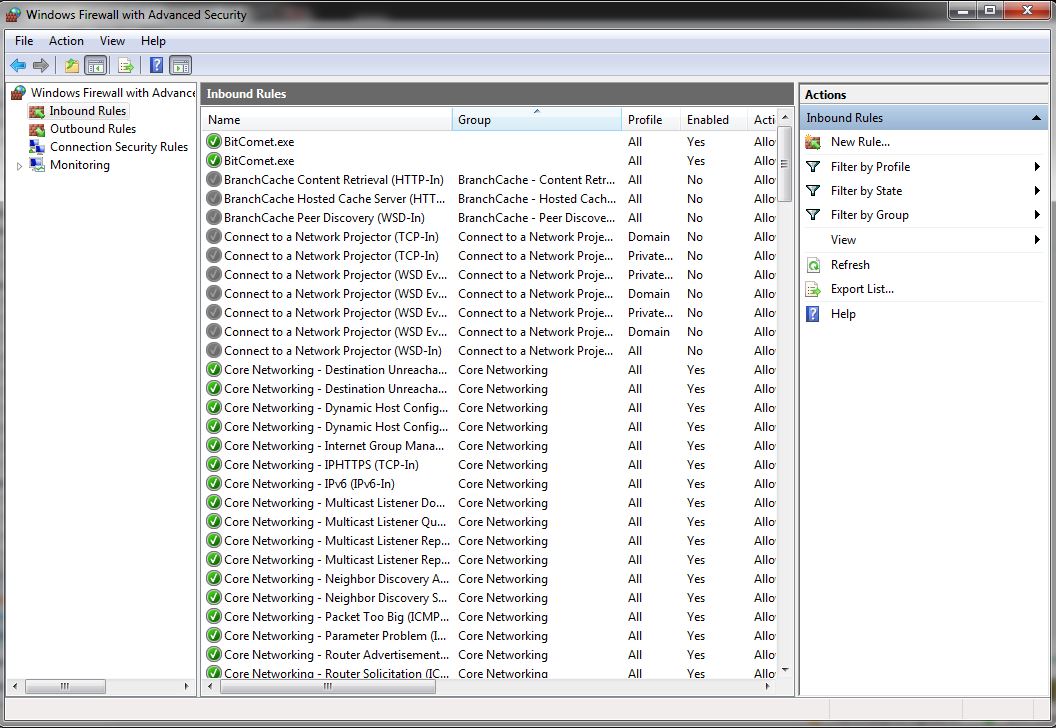Click the rules list horizontal scrollbar thumb
This screenshot has width=1056, height=728.
328,686
